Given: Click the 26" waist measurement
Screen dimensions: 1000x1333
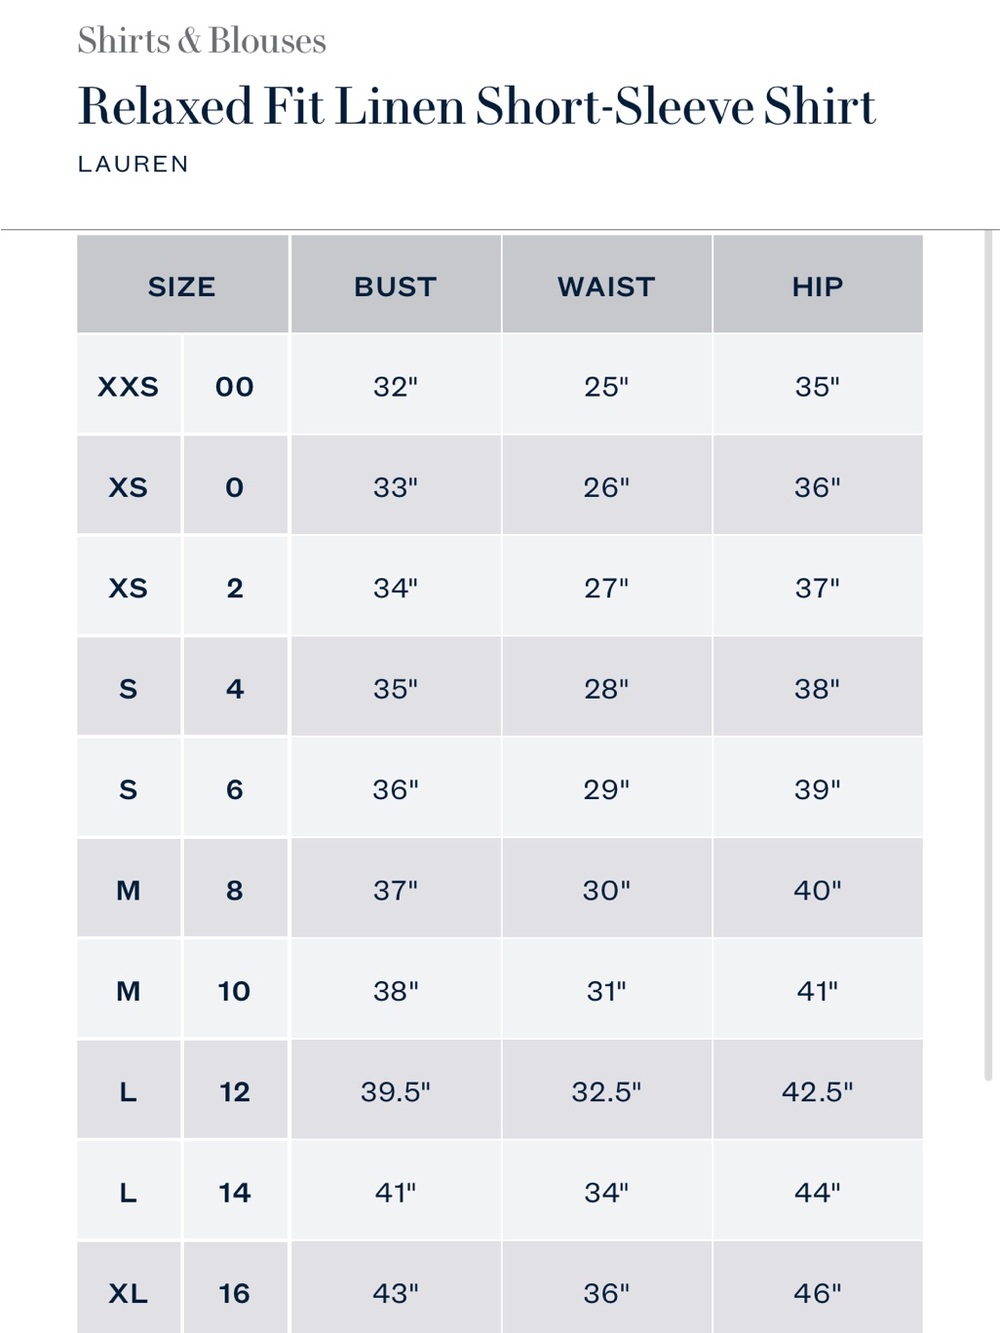Looking at the screenshot, I should pyautogui.click(x=607, y=486).
